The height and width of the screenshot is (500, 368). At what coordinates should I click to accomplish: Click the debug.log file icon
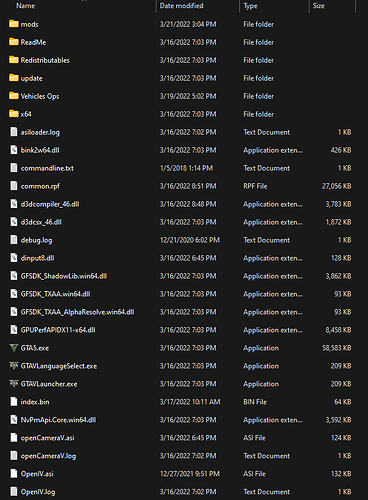pyautogui.click(x=14, y=240)
